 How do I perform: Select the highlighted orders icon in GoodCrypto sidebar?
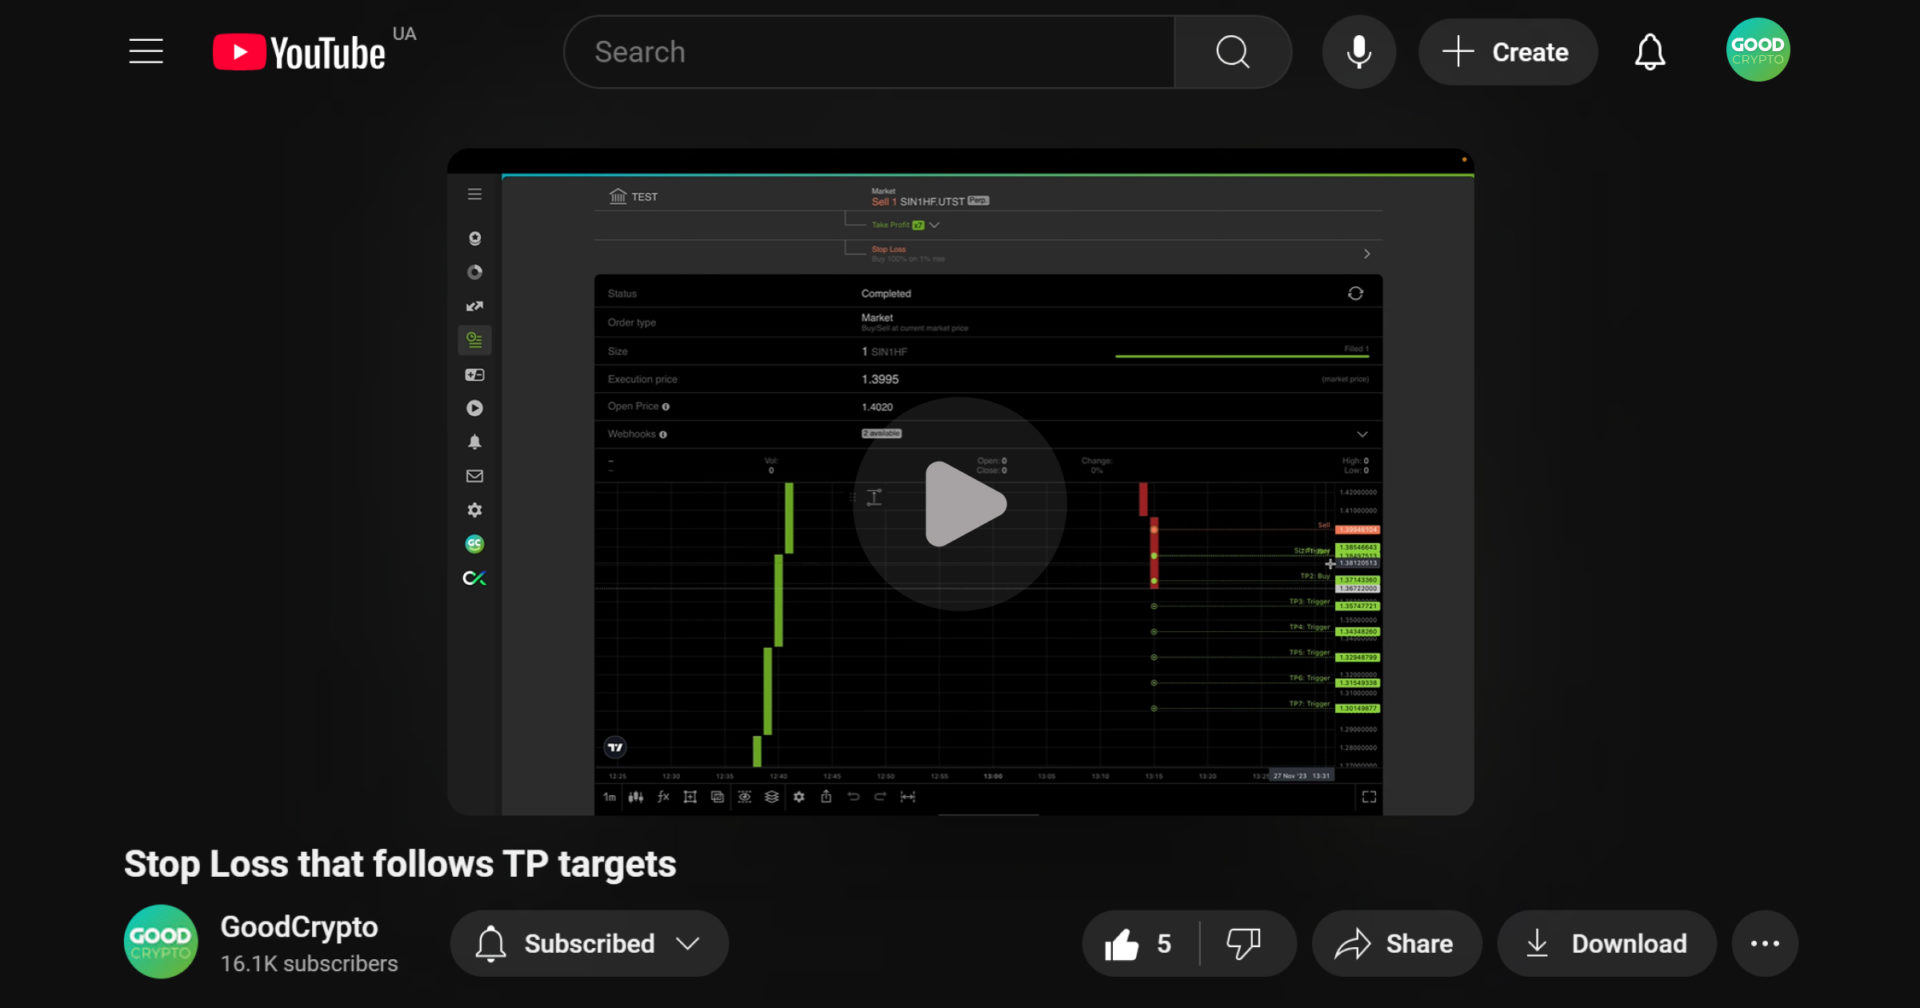(x=475, y=340)
